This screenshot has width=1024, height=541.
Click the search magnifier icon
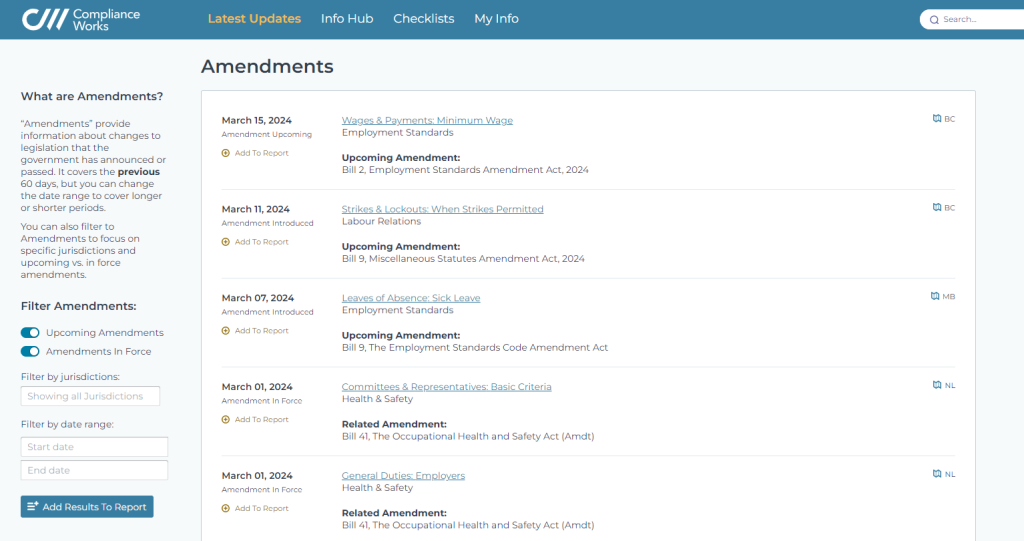(934, 20)
